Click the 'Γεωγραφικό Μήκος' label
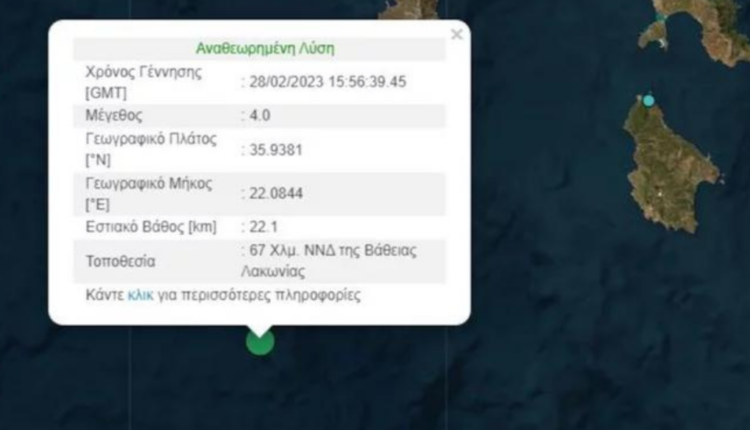 pyautogui.click(x=149, y=184)
